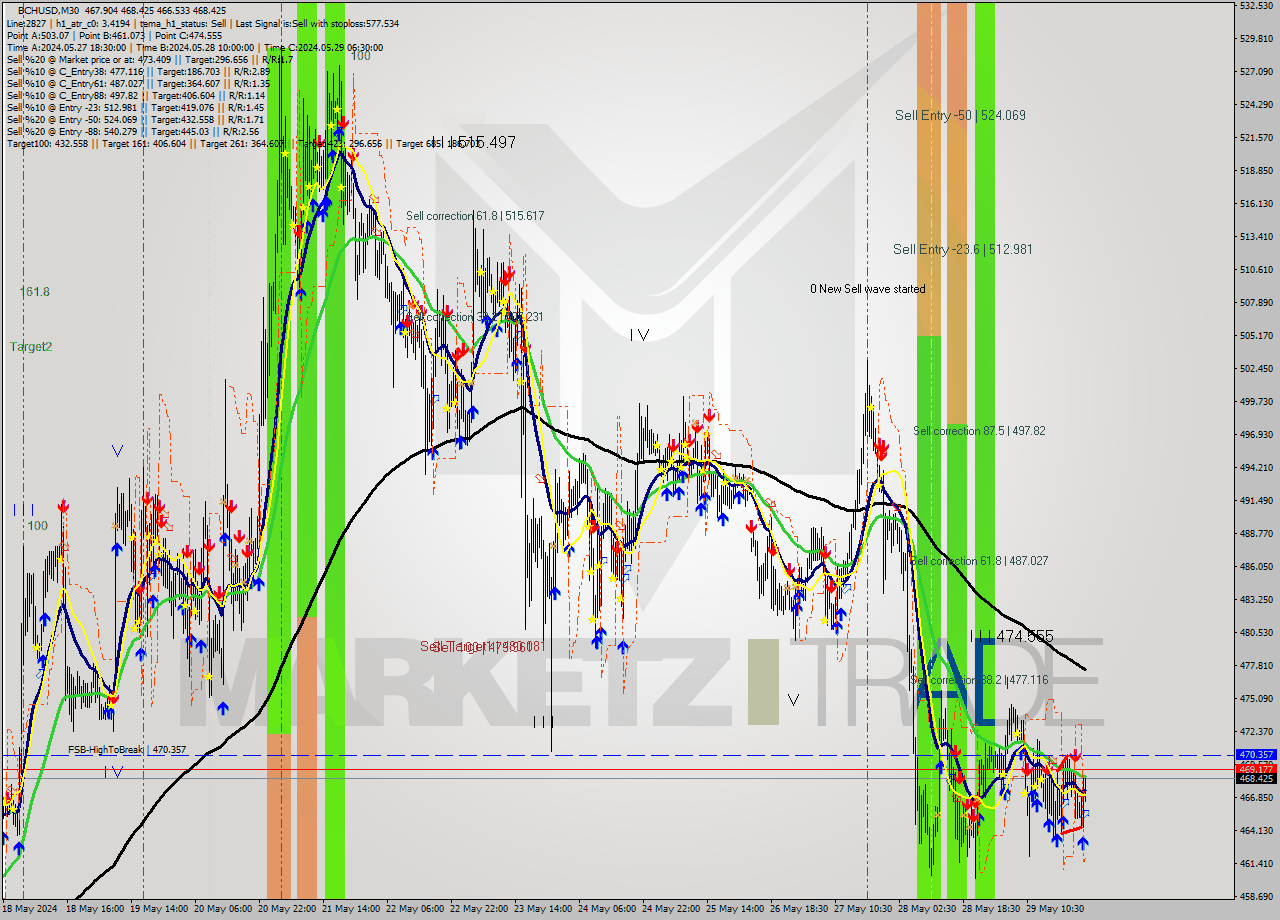Screen dimensions: 1280x920
Task: Click the red 469.177 price tag
Action: point(1256,768)
